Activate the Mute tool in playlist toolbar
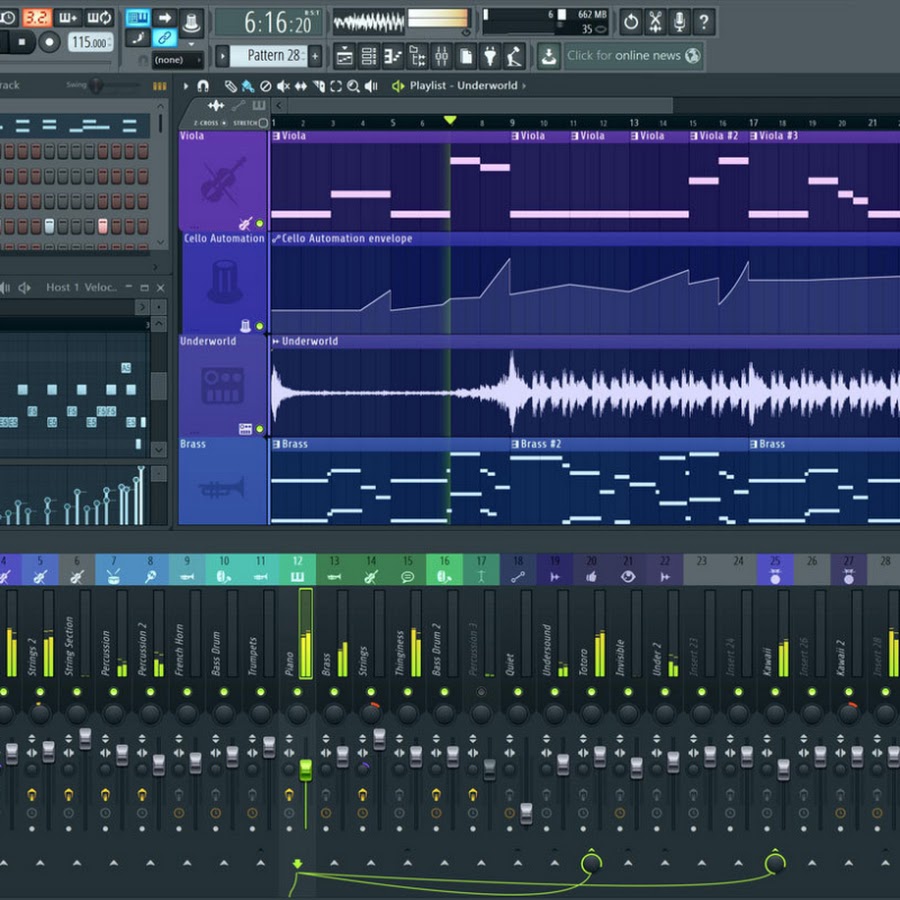Screen dimensions: 900x900 283,86
